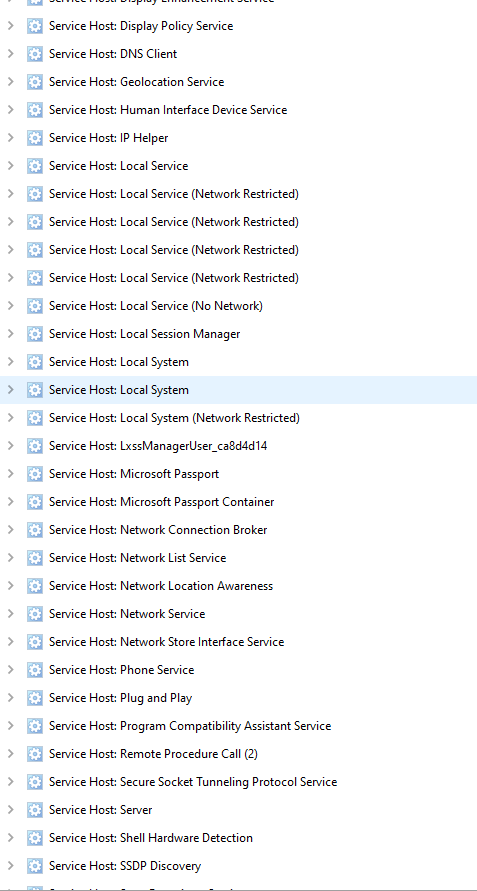Expand the LxssManagerUser_ca8d4d14 service host

click(x=10, y=446)
